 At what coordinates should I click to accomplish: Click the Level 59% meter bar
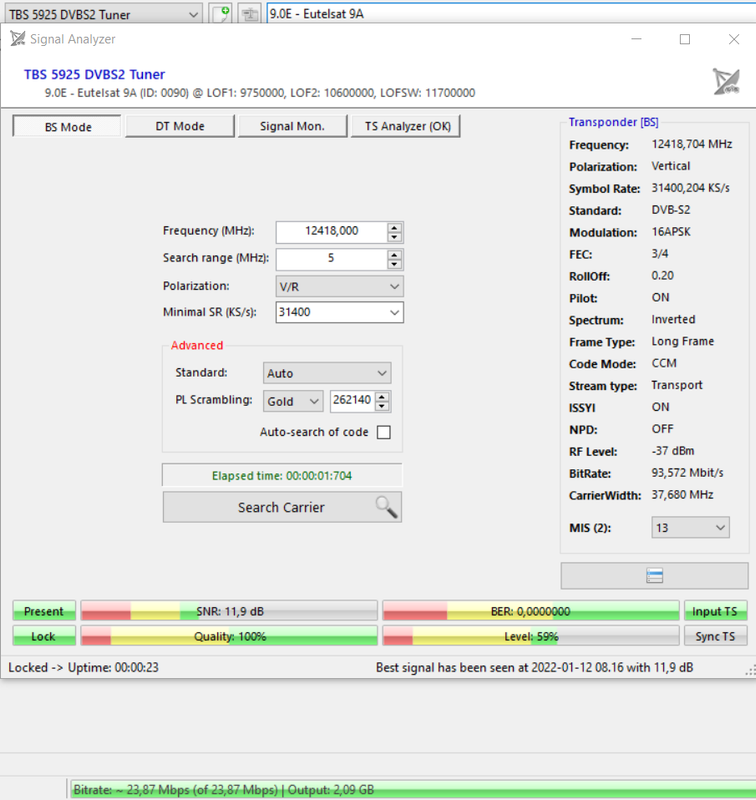(x=531, y=636)
